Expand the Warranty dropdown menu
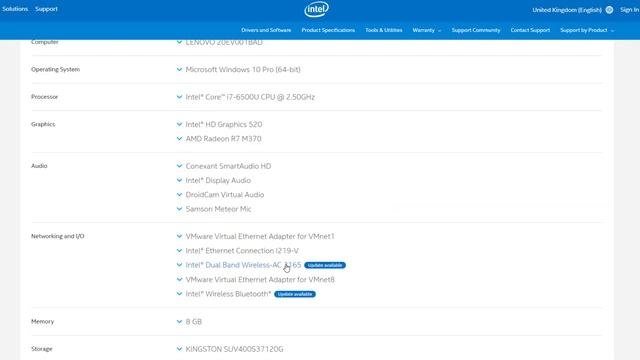640x360 pixels. 427,30
